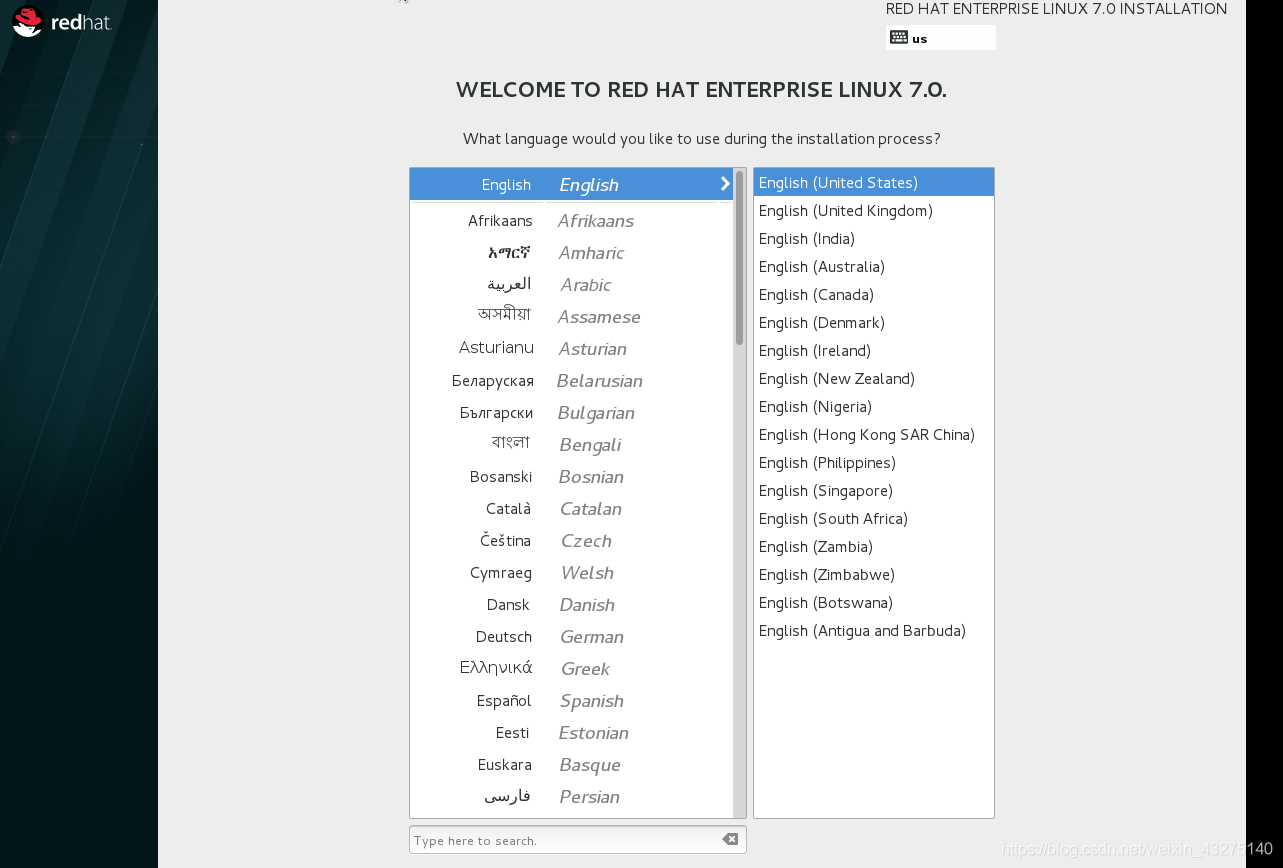The height and width of the screenshot is (868, 1283).
Task: Click the Red Hat logo
Action: 62,21
